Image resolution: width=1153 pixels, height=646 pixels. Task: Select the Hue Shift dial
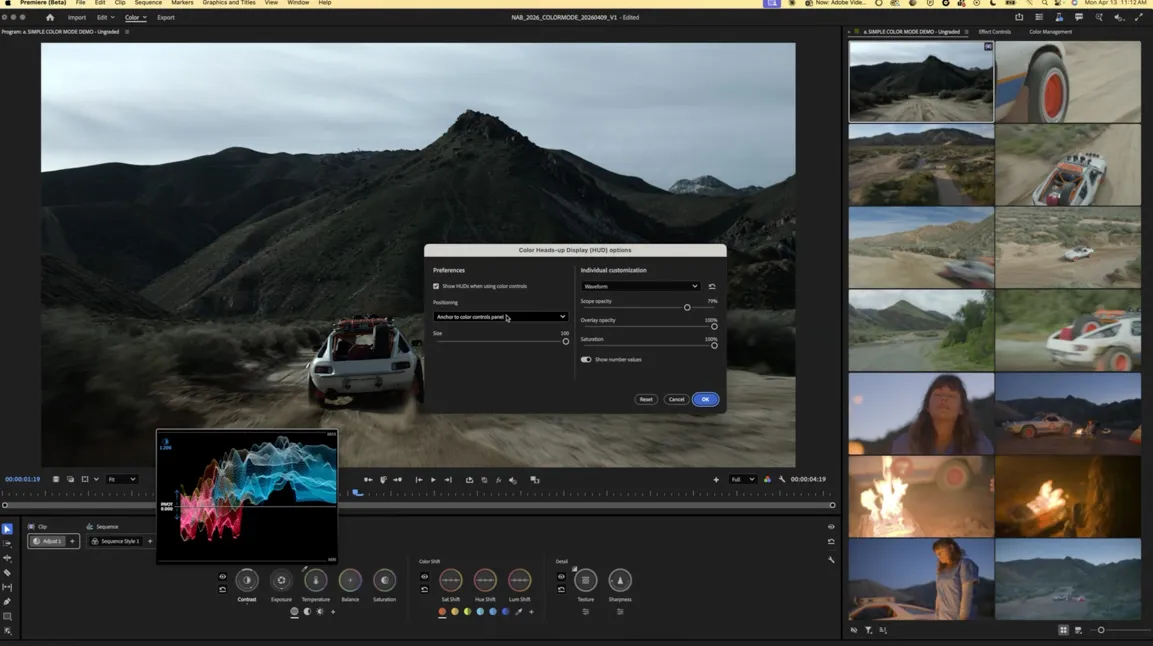click(485, 580)
